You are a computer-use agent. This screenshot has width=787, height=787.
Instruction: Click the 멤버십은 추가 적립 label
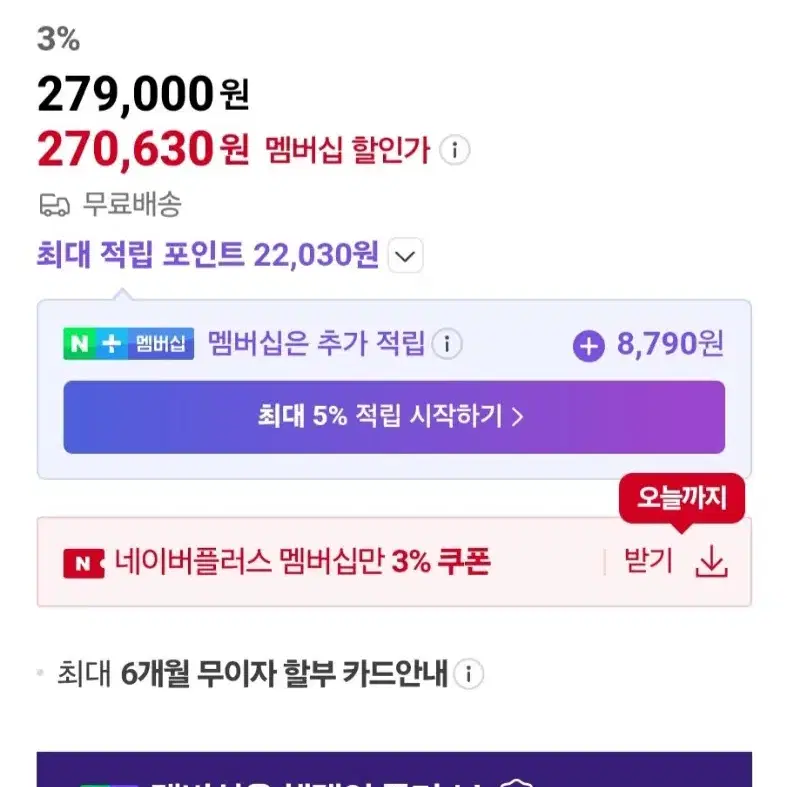[316, 343]
